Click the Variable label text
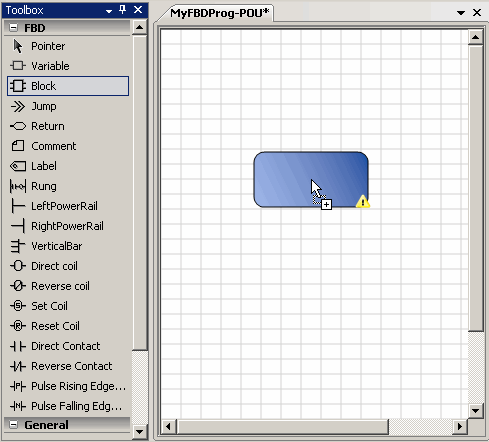Screen dimensions: 489x442 pyautogui.click(x=50, y=66)
